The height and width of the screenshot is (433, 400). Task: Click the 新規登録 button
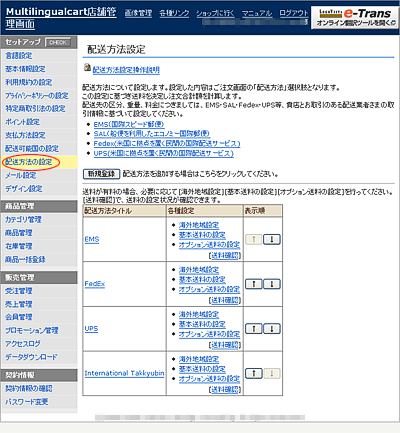click(101, 174)
